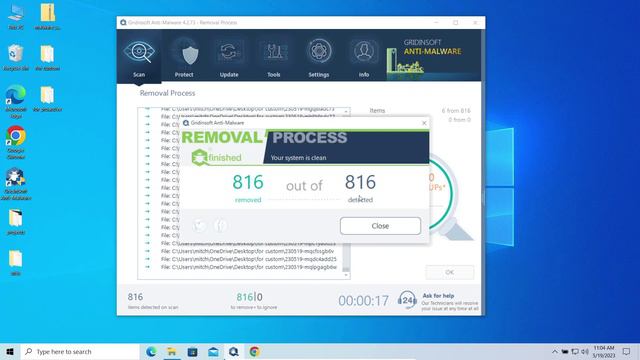Click the 816 detected count
This screenshot has width=640, height=360.
[x=360, y=182]
